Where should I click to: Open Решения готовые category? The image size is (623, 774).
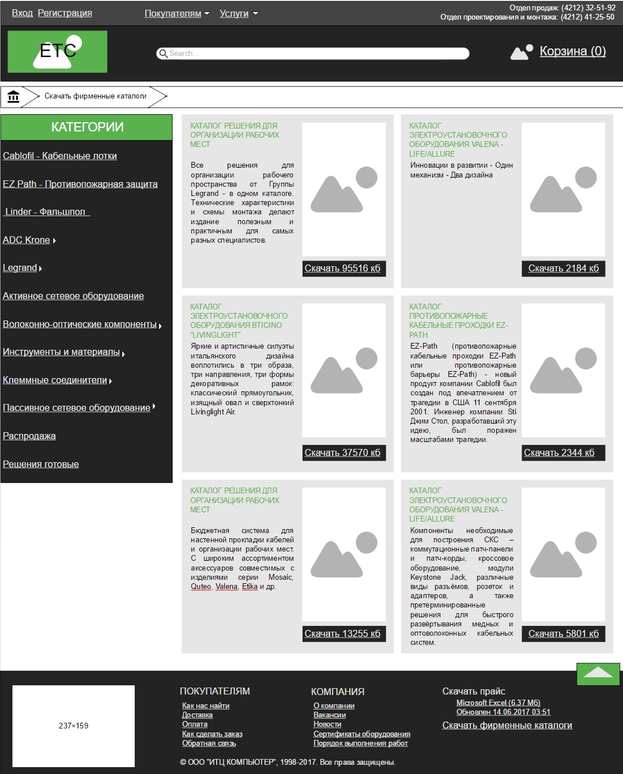click(40, 464)
